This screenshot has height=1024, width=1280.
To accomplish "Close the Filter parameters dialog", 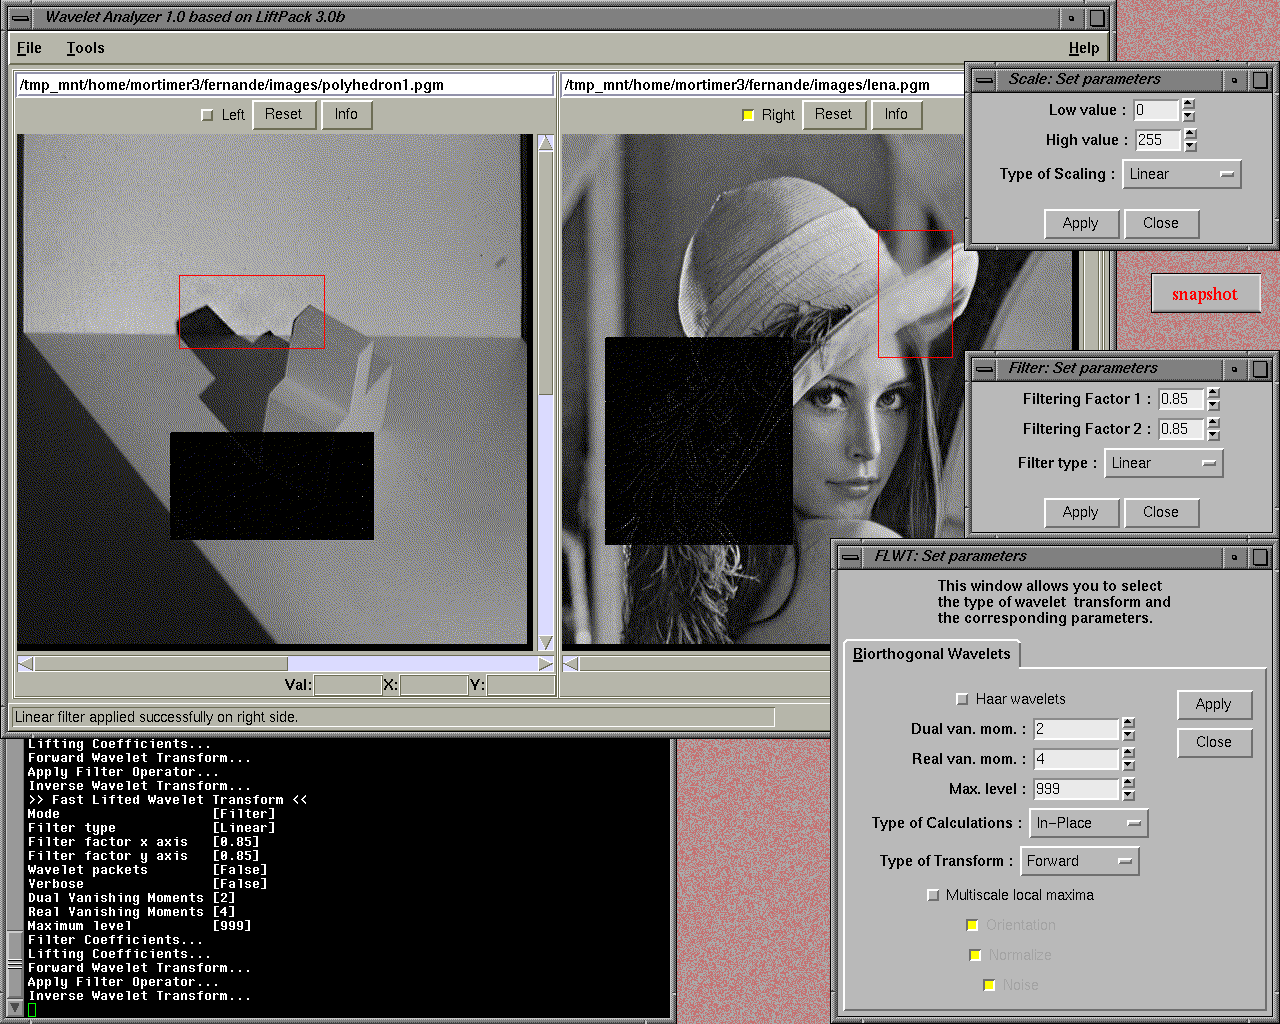I will [1161, 512].
